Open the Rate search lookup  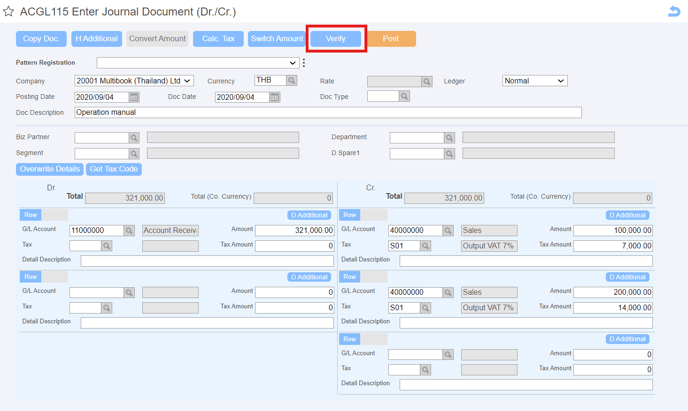click(426, 81)
